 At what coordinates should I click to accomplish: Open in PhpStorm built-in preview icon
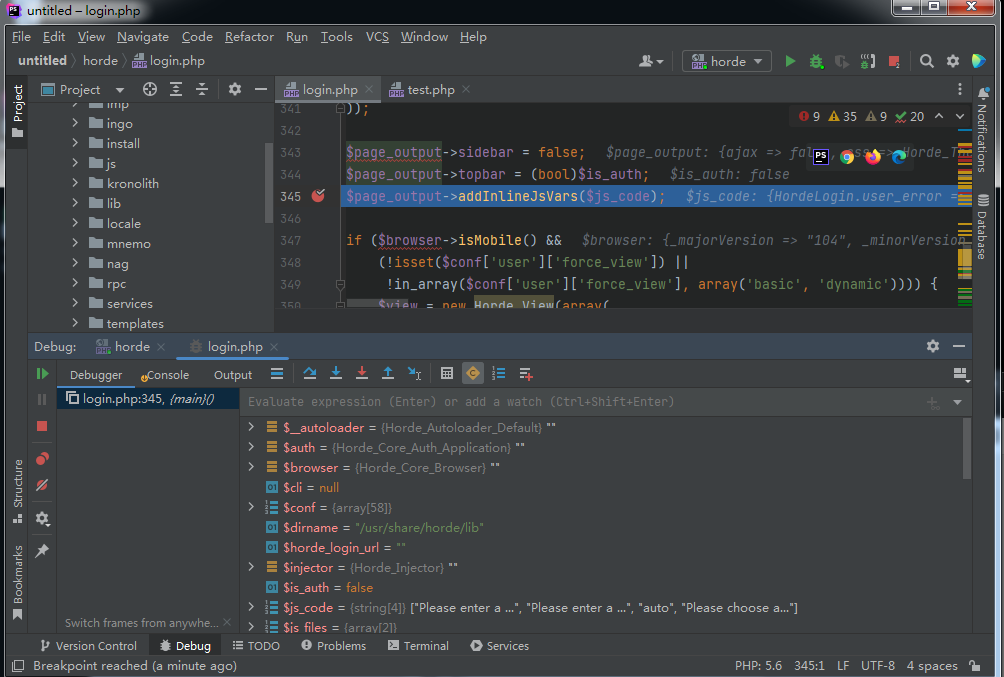(x=821, y=157)
